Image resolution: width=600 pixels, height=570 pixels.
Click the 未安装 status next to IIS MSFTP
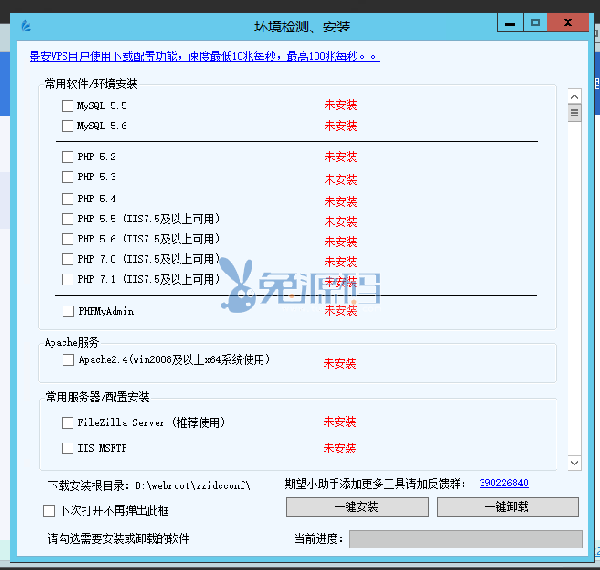[x=340, y=448]
